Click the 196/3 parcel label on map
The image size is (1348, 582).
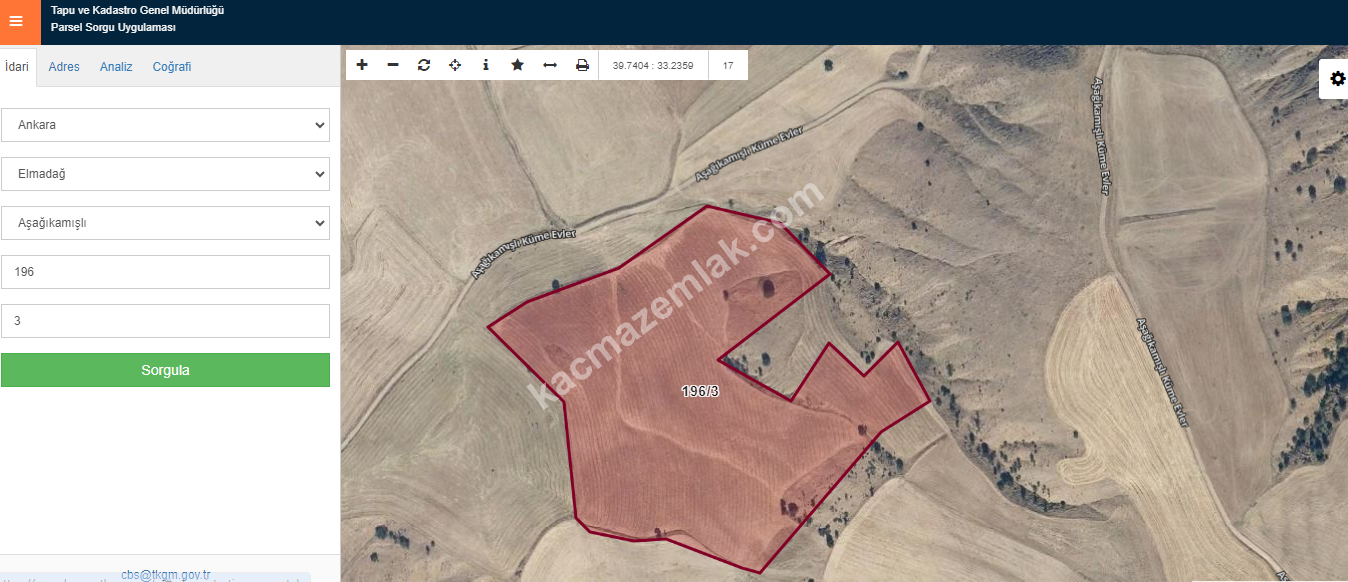pos(700,391)
